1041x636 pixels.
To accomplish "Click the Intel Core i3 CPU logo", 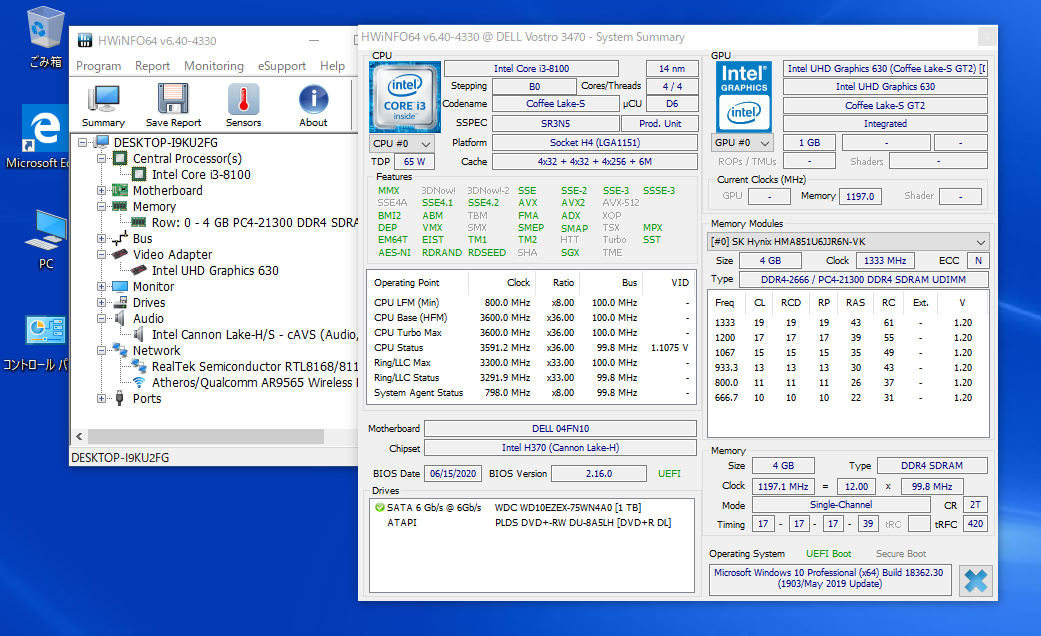I will 405,96.
